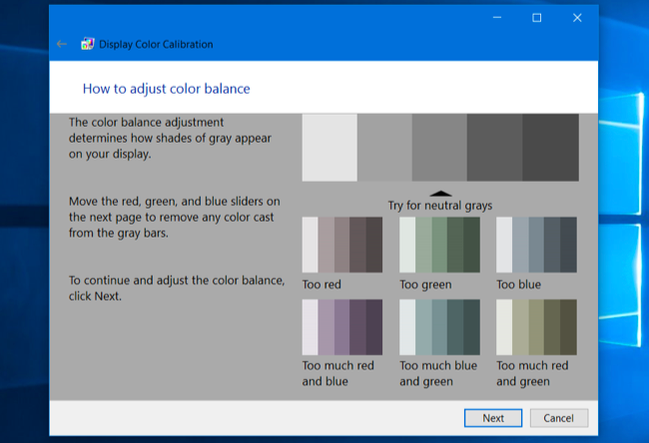The height and width of the screenshot is (443, 649).
Task: Click the 'Too blue' caption
Action: [x=519, y=284]
